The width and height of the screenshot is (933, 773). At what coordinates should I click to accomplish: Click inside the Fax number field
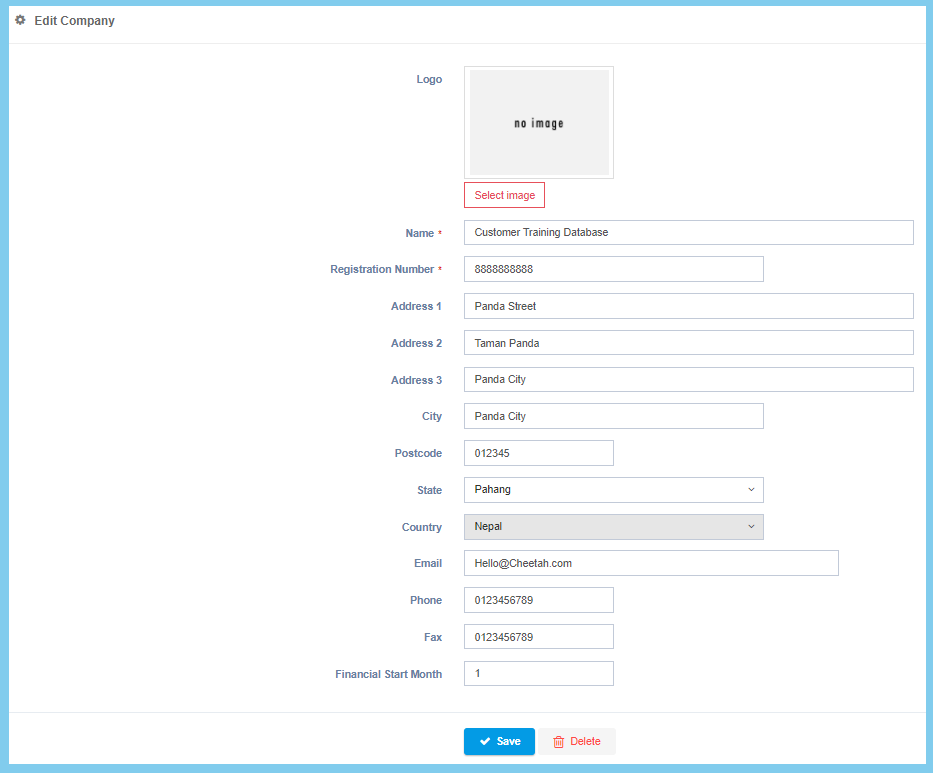(538, 637)
